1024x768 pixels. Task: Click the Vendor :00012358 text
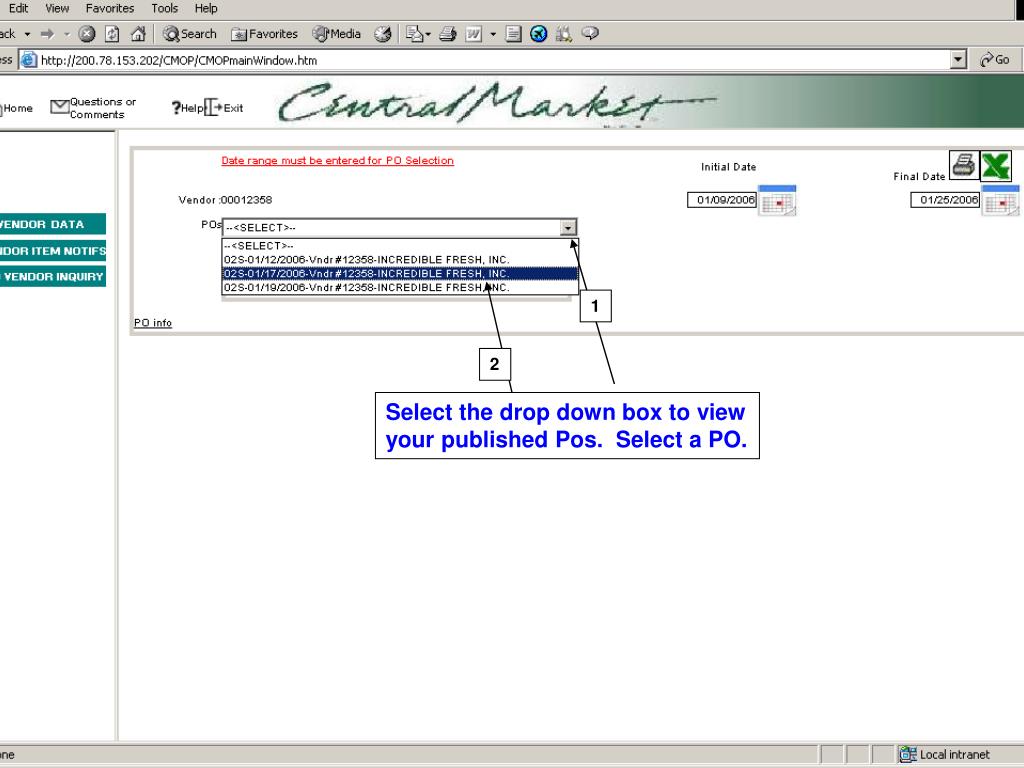225,200
